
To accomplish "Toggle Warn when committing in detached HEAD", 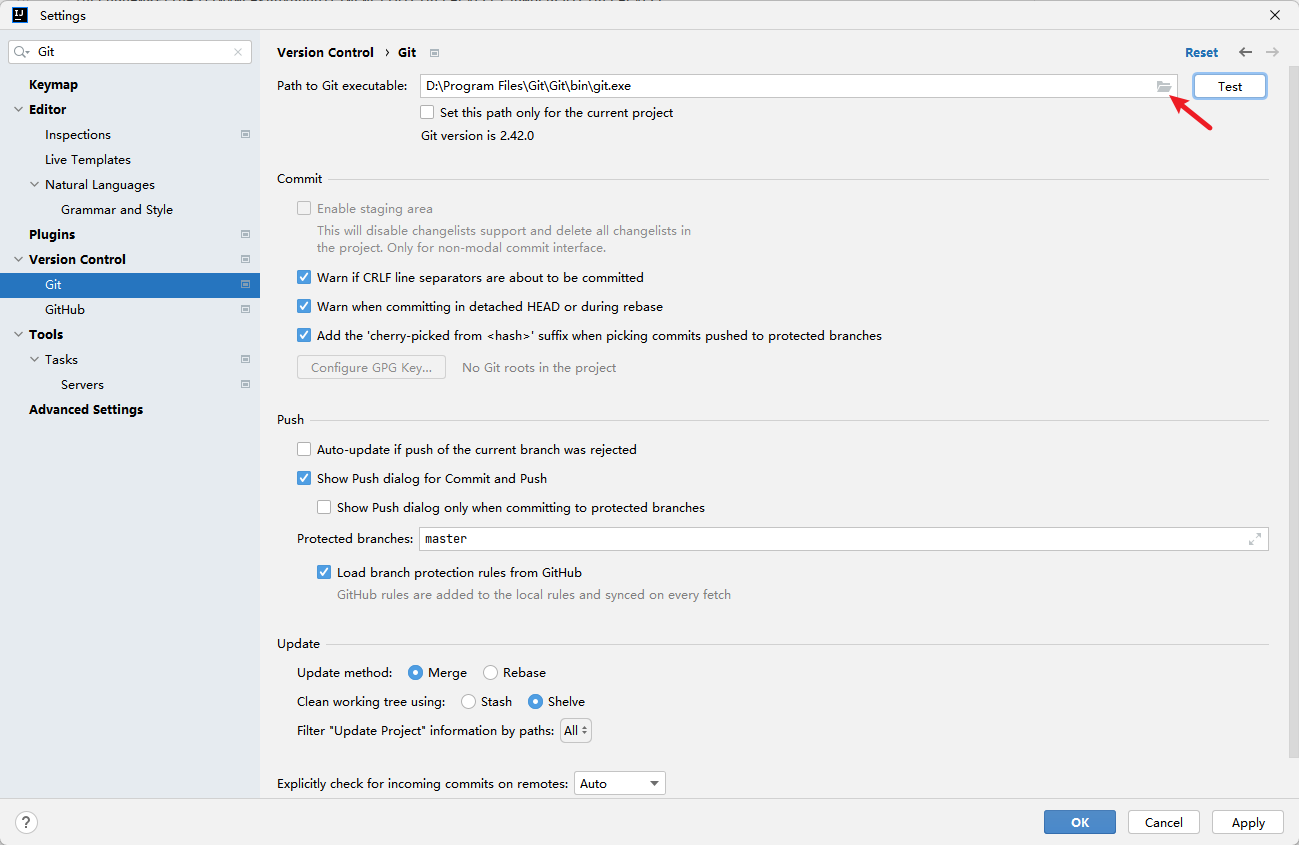I will click(304, 307).
